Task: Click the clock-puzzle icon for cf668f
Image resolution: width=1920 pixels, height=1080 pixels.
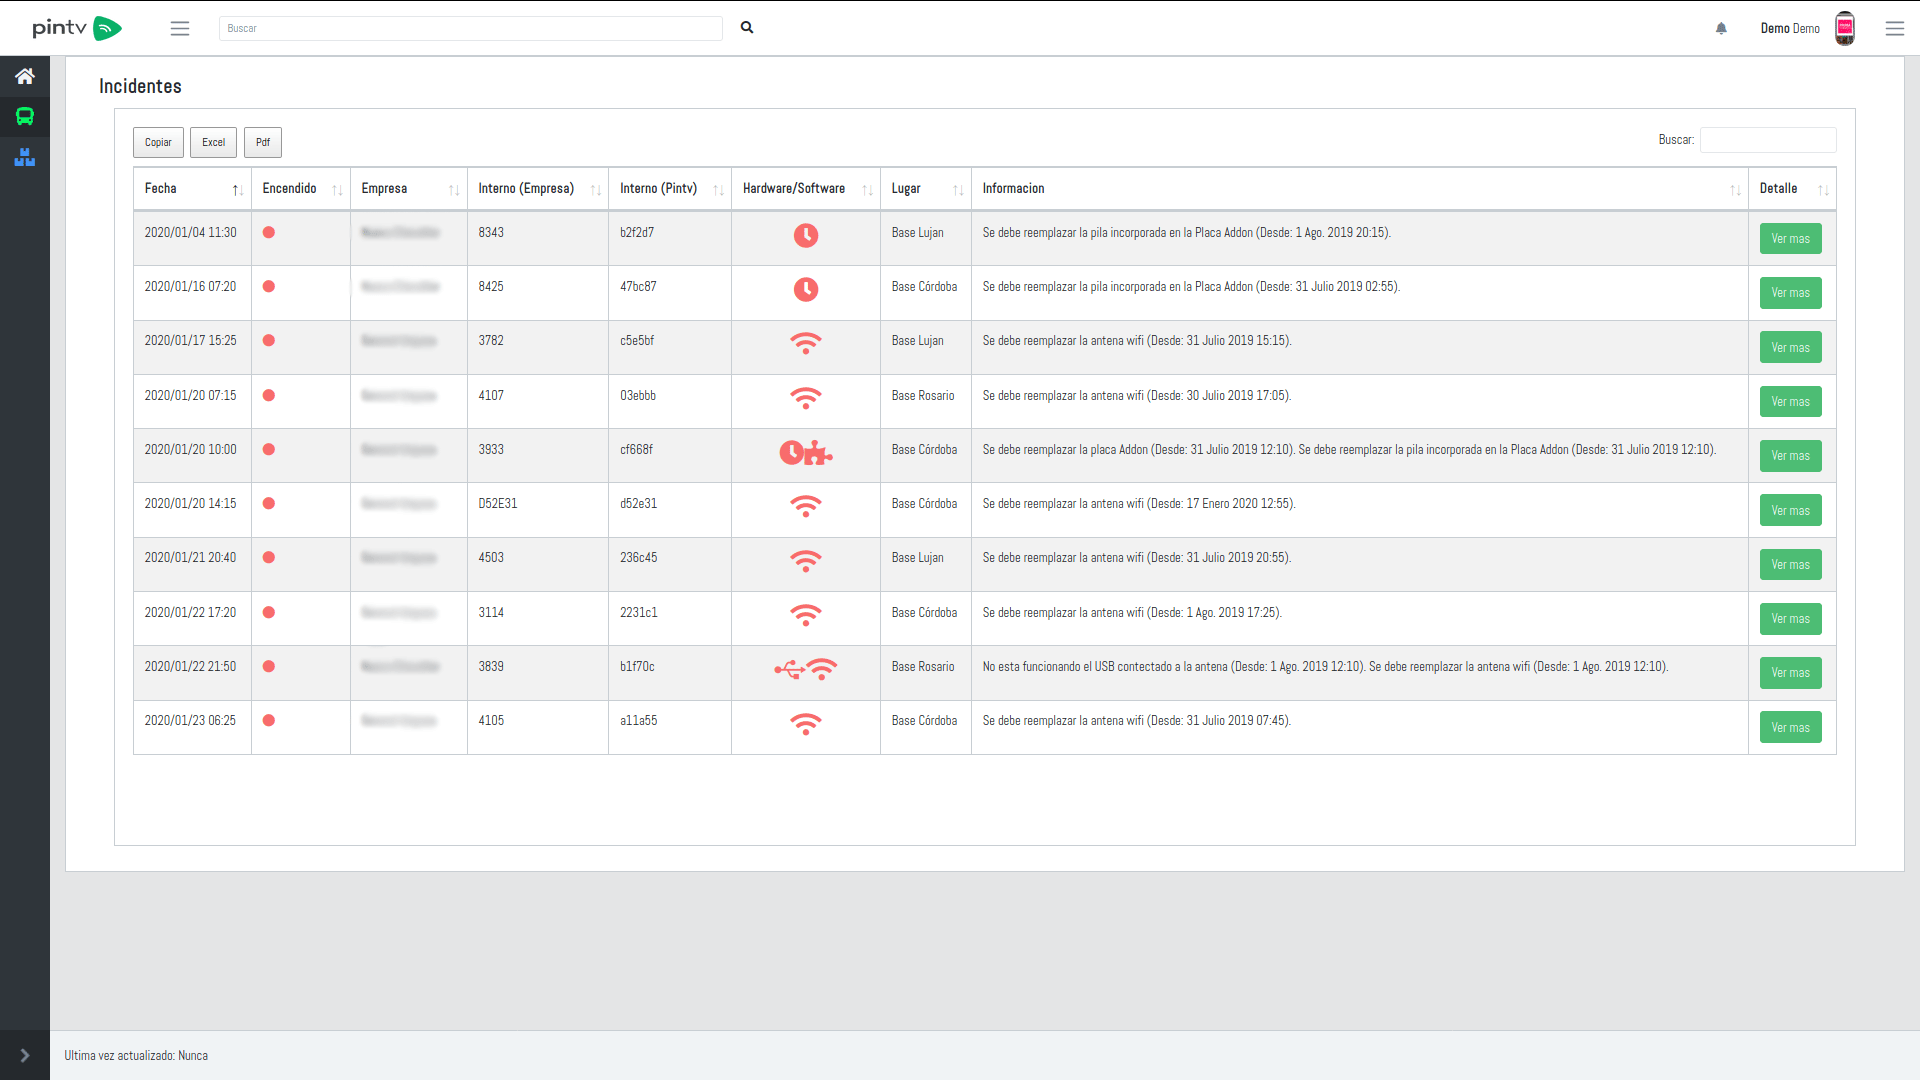Action: click(x=806, y=452)
